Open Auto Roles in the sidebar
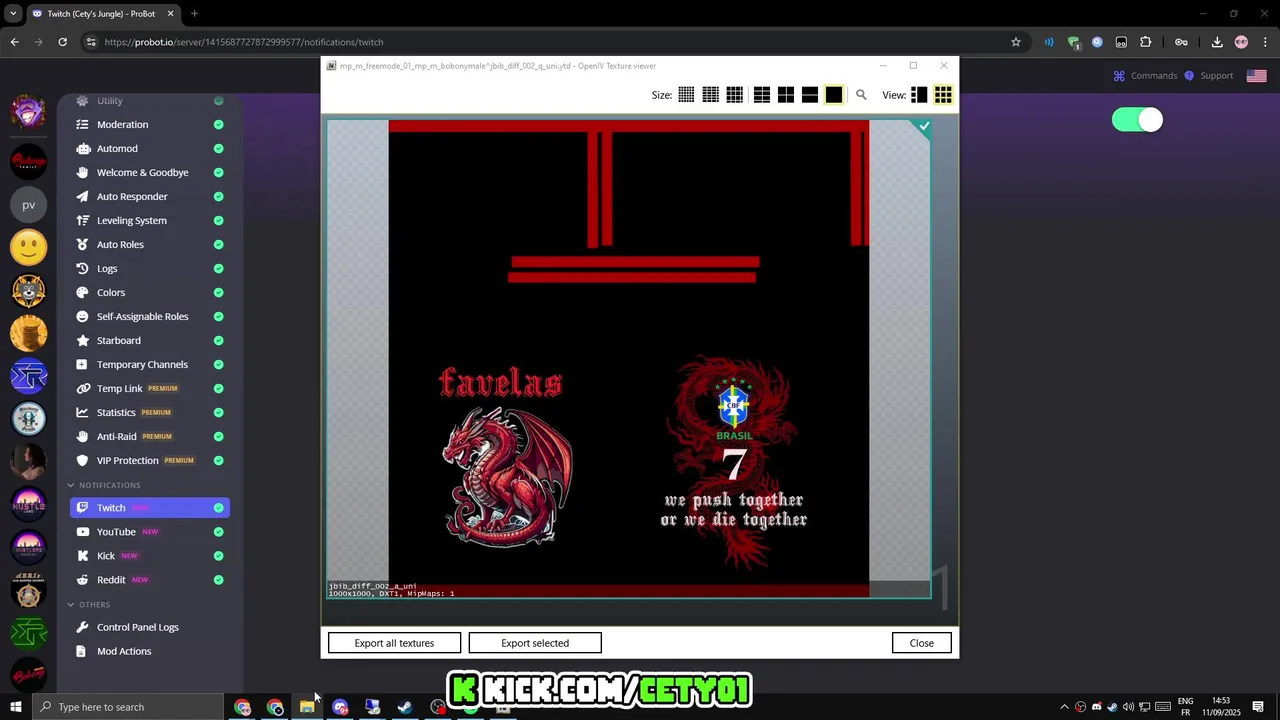1280x720 pixels. (120, 245)
